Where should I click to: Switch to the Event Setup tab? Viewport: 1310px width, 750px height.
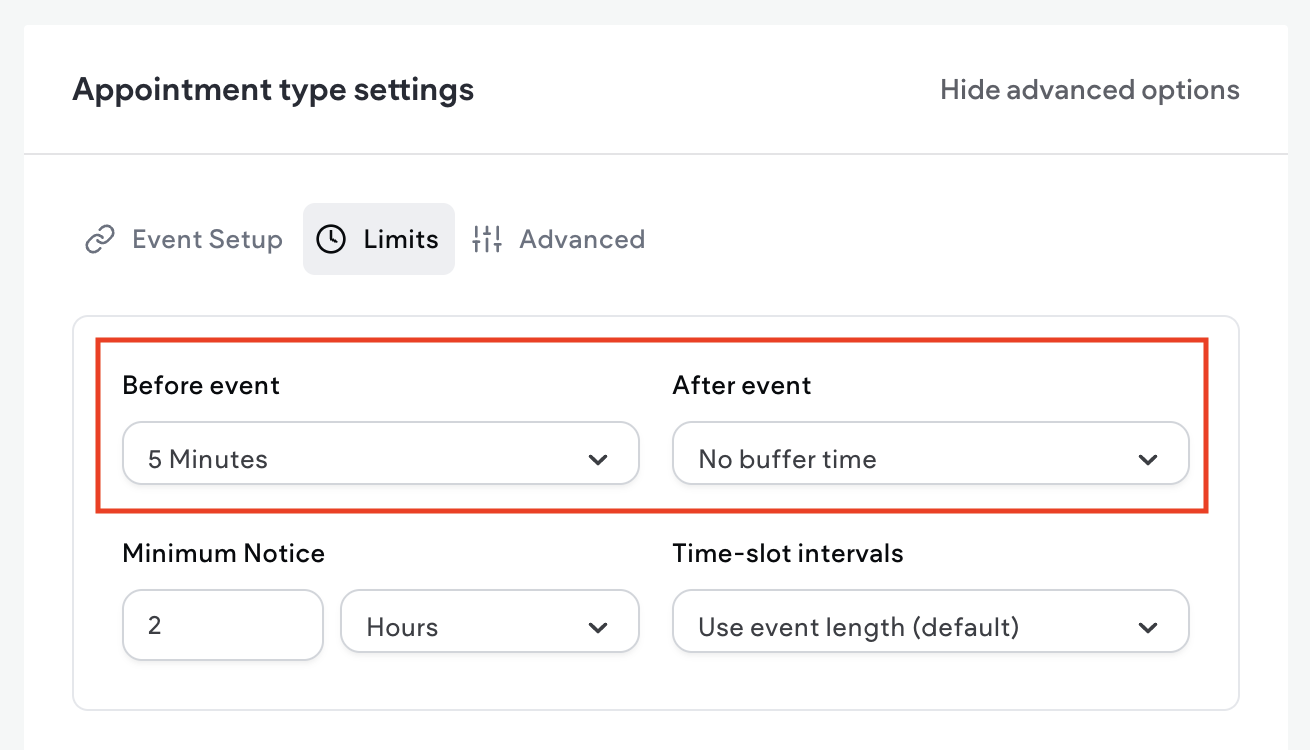[207, 240]
